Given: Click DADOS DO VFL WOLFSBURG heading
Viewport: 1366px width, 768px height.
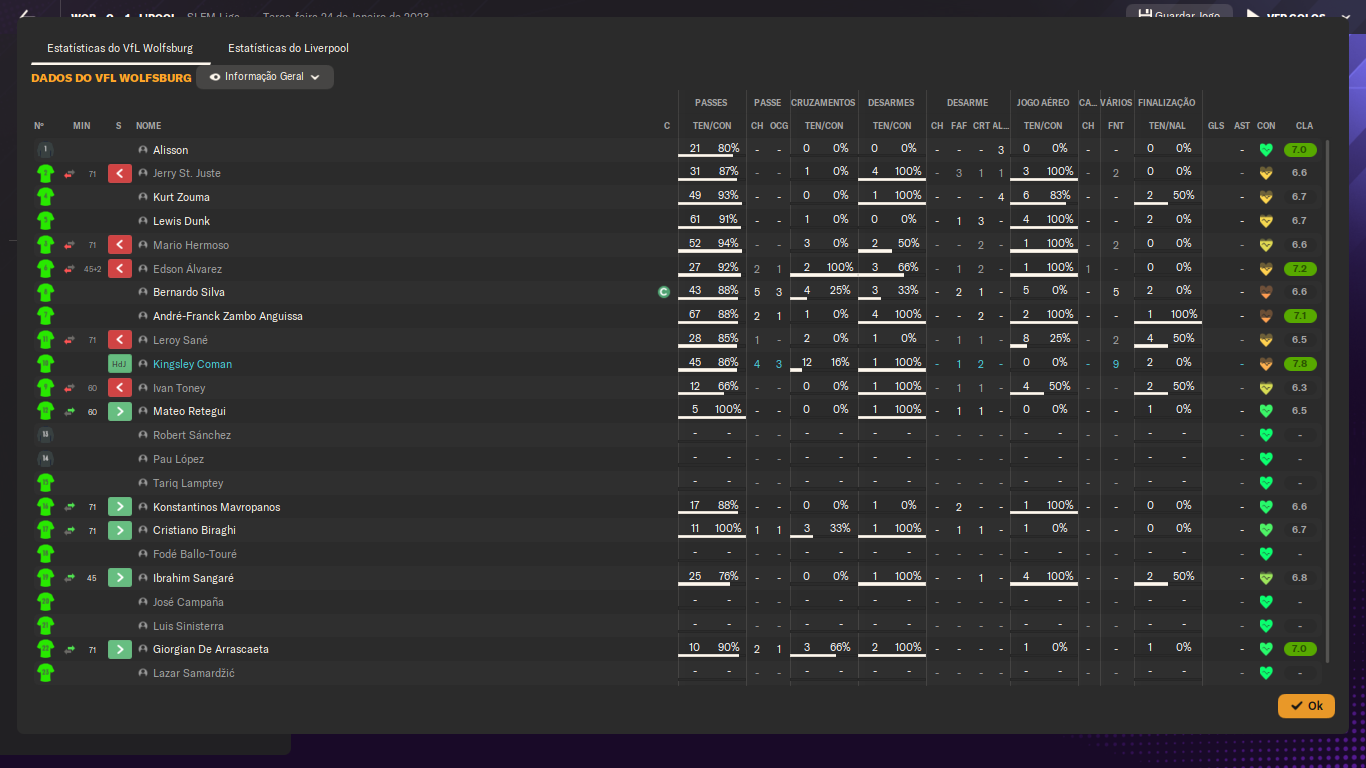Looking at the screenshot, I should pyautogui.click(x=111, y=77).
